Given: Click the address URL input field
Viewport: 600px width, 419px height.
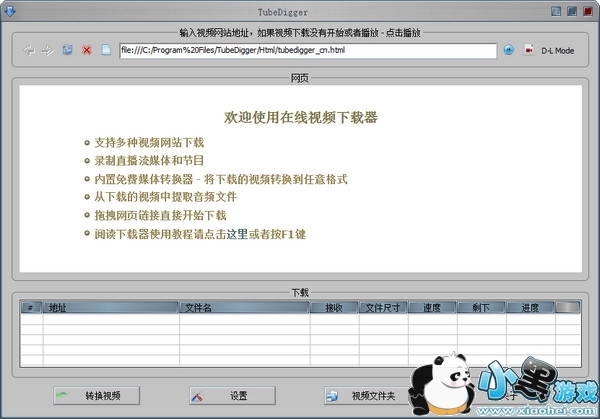Looking at the screenshot, I should 308,51.
